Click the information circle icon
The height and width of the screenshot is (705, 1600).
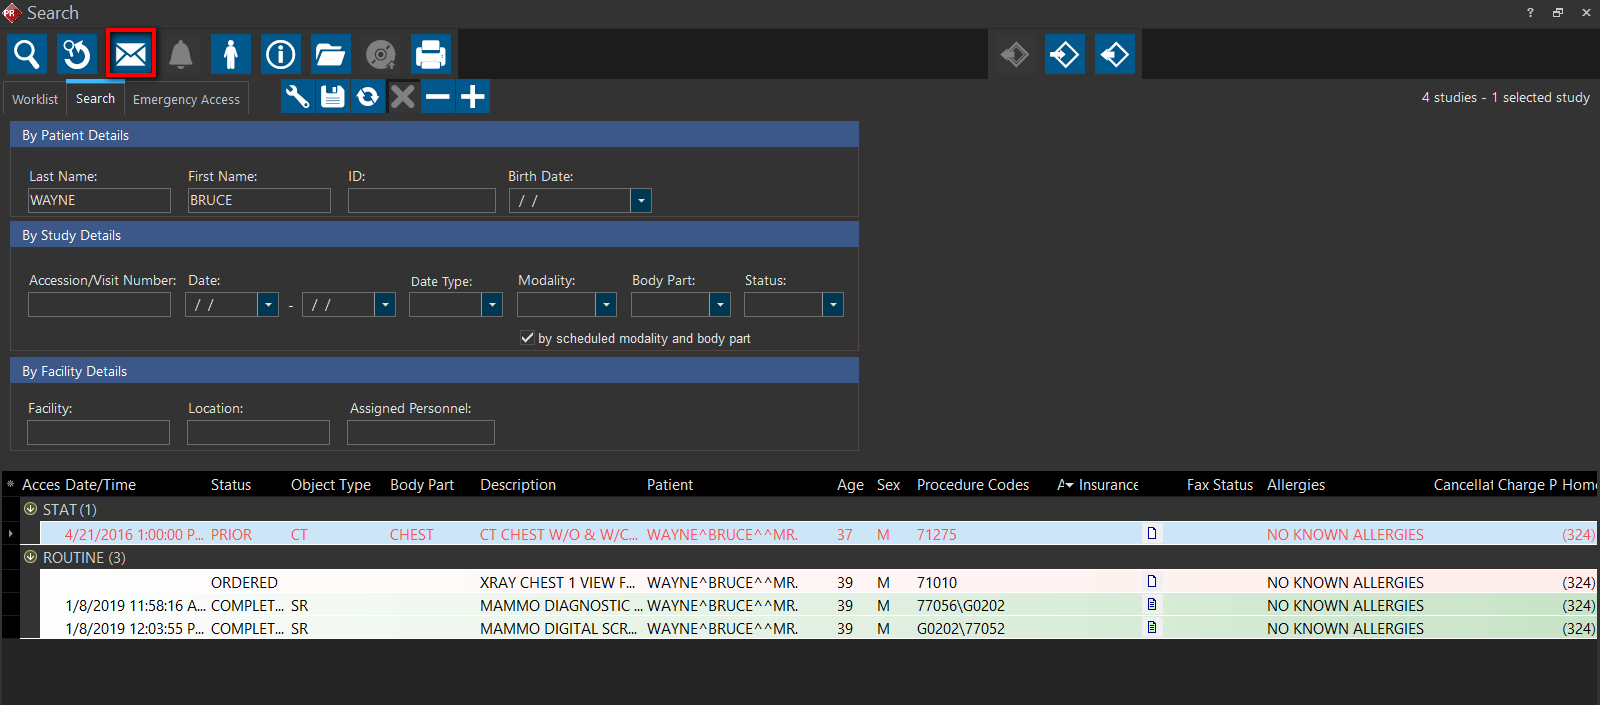281,54
